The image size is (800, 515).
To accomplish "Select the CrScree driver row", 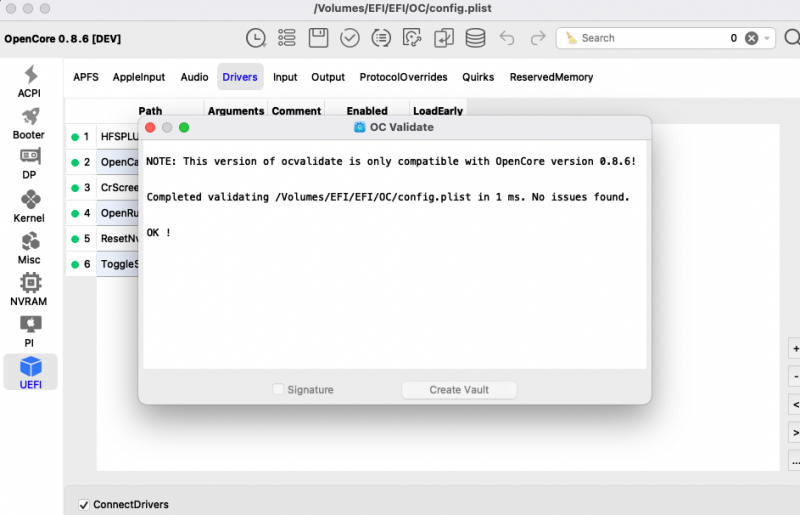I will tap(119, 188).
